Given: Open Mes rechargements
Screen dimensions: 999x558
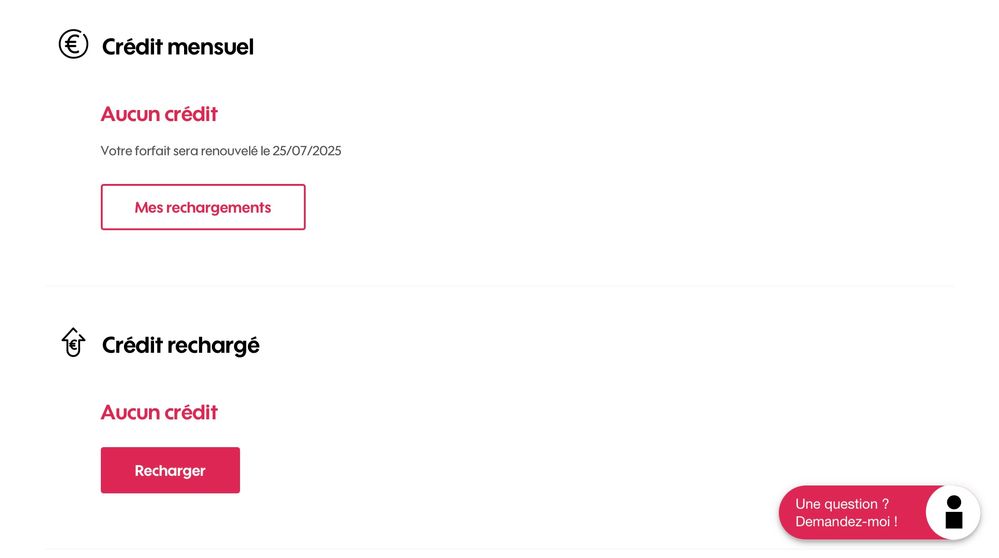Looking at the screenshot, I should pos(203,207).
